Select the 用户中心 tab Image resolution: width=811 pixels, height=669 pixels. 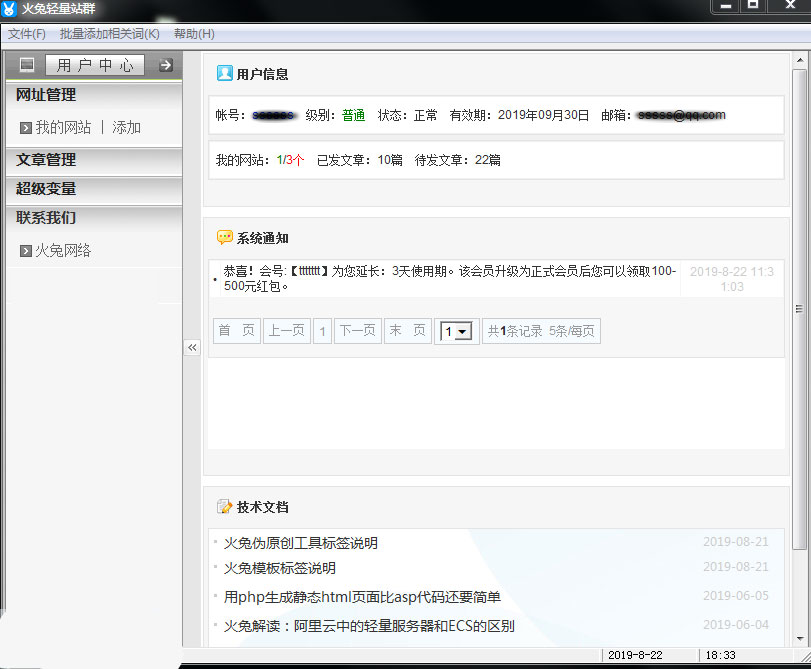(x=95, y=64)
